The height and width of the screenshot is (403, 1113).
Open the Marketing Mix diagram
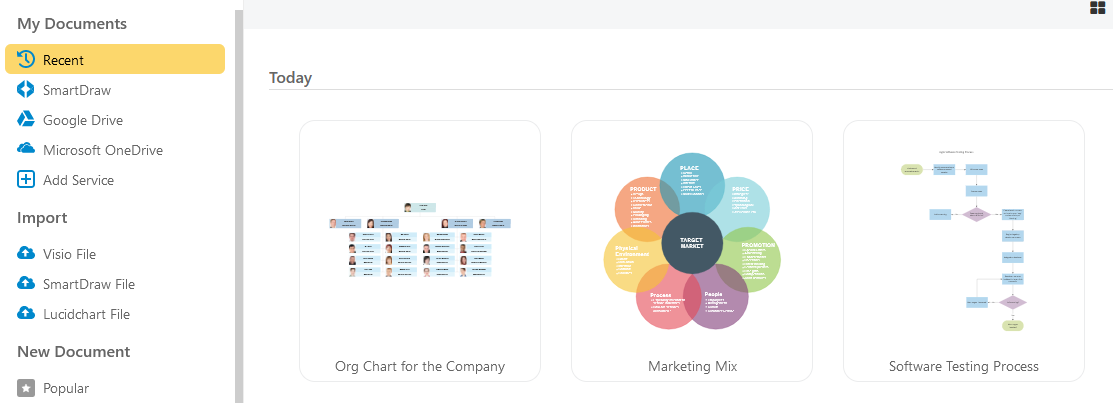click(692, 250)
